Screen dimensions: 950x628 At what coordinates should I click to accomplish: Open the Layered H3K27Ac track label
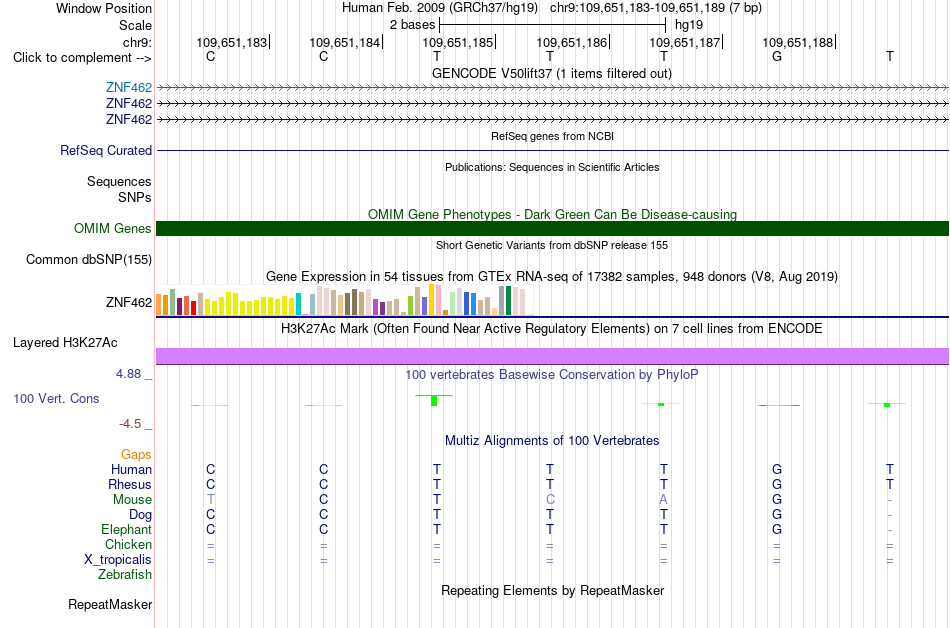pos(65,342)
